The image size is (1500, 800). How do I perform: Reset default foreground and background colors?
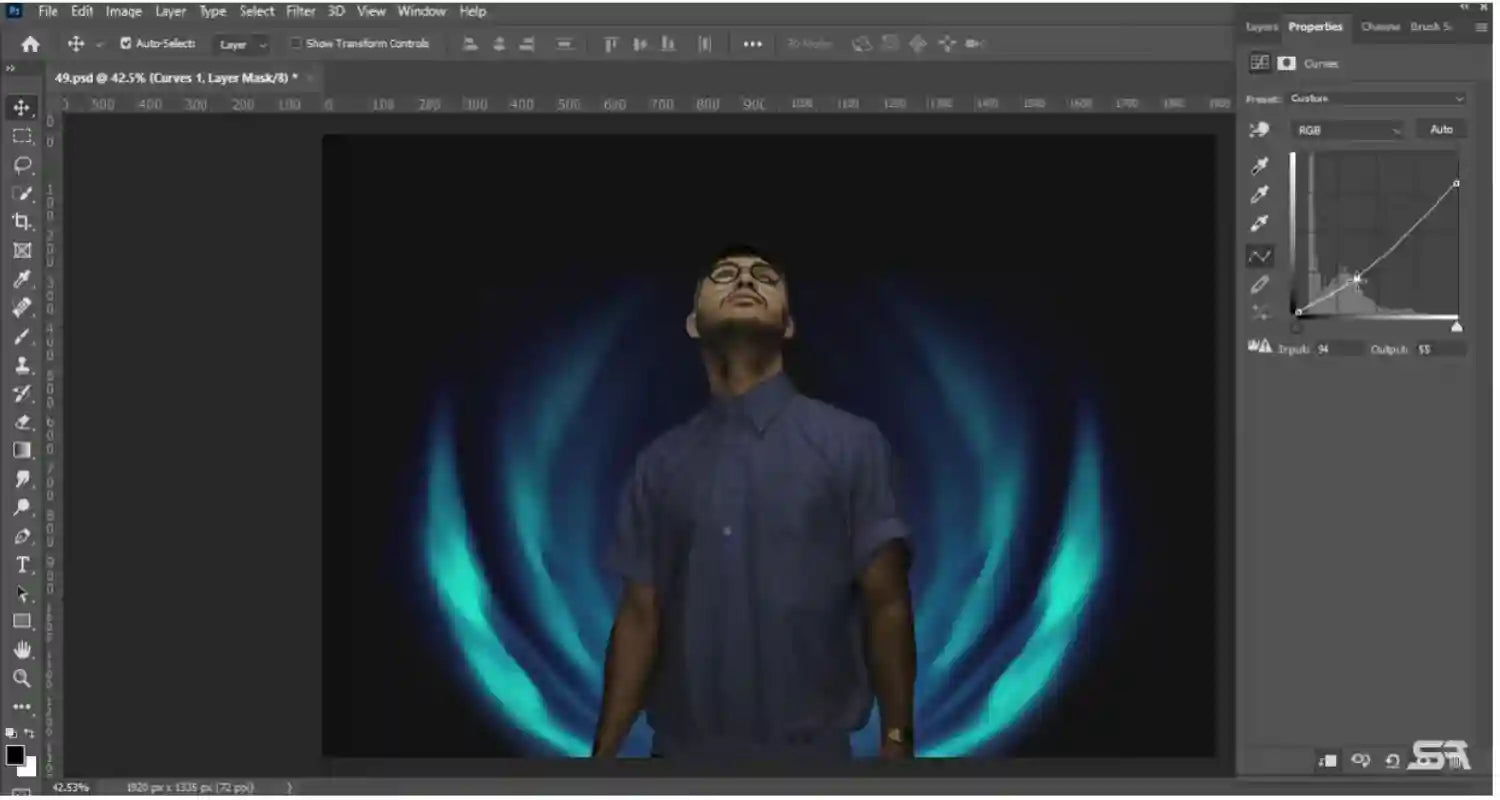(11, 733)
